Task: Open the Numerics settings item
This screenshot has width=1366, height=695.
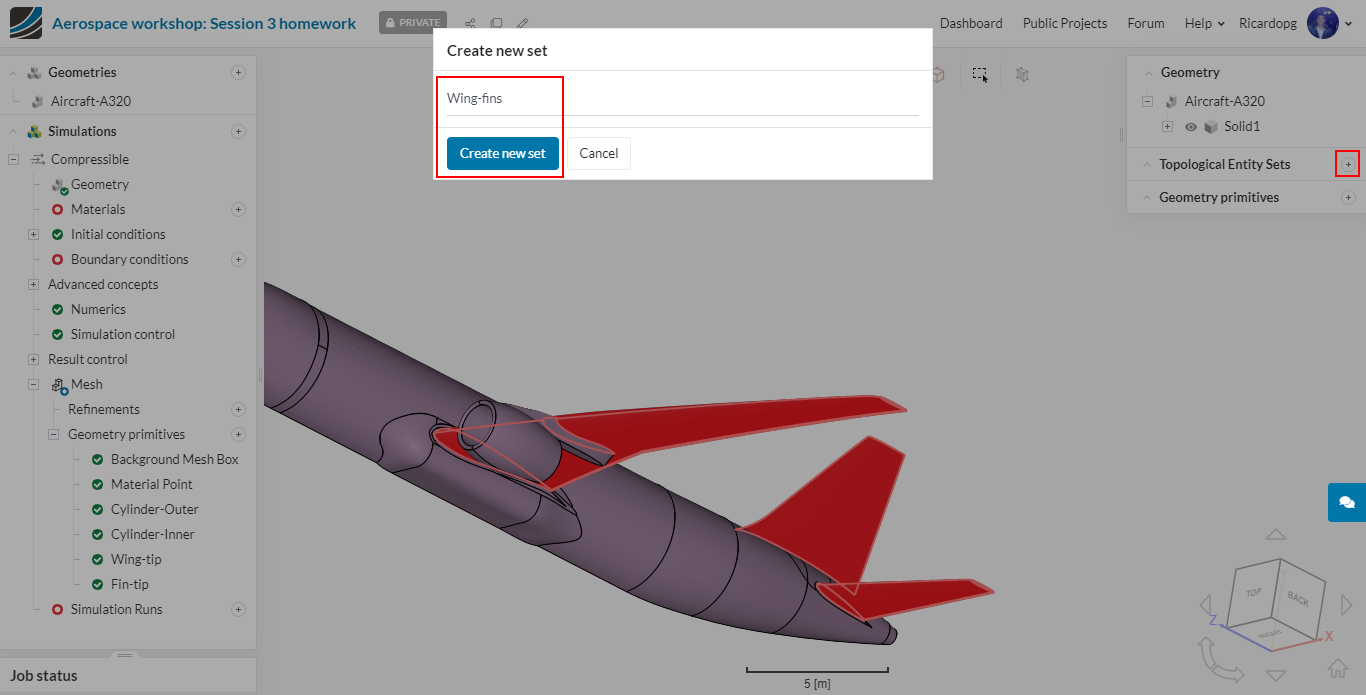Action: [x=98, y=309]
